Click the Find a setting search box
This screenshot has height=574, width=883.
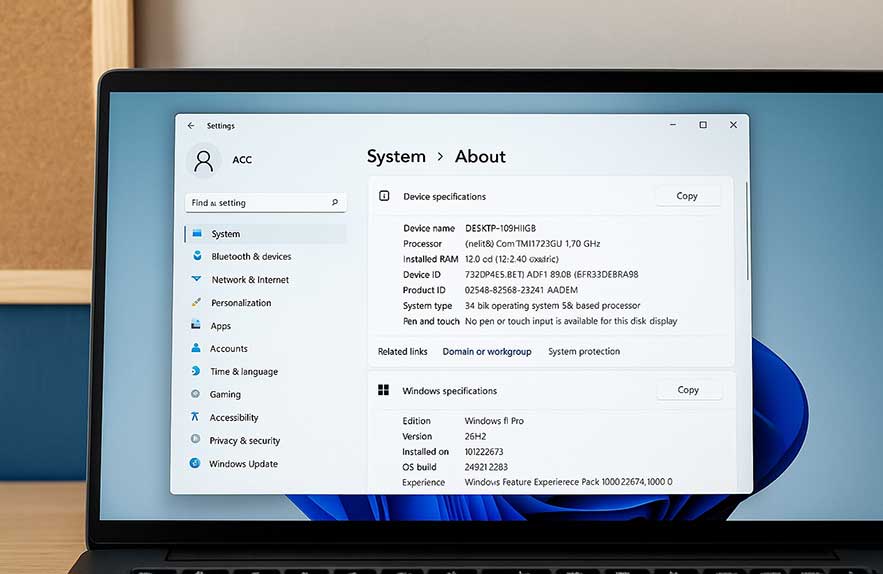265,203
